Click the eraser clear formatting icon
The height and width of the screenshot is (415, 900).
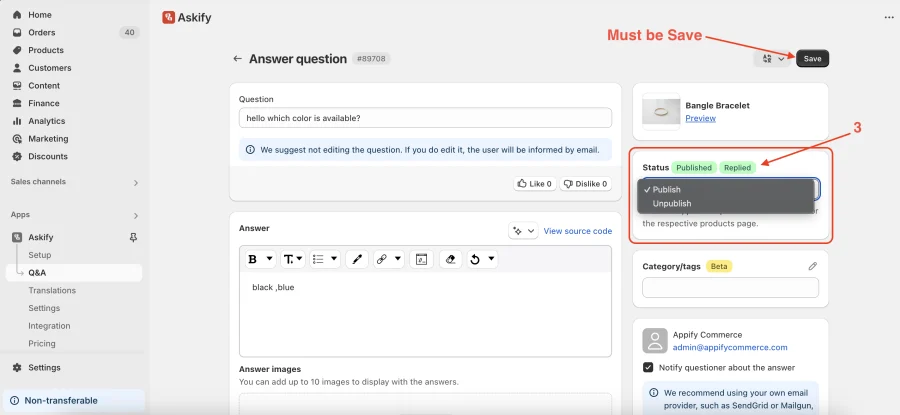point(451,259)
